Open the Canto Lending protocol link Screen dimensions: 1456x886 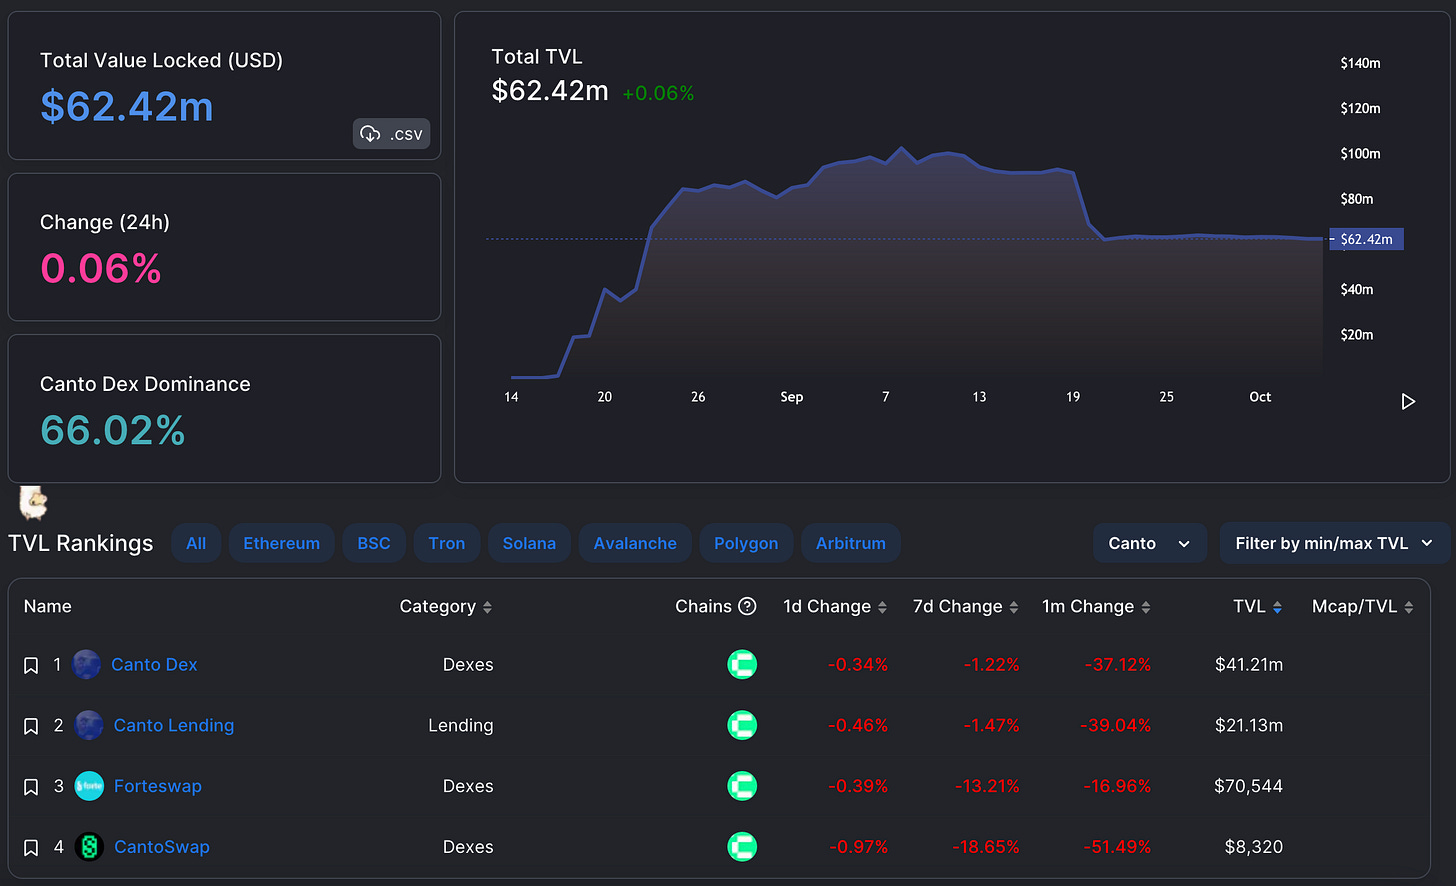tap(174, 725)
